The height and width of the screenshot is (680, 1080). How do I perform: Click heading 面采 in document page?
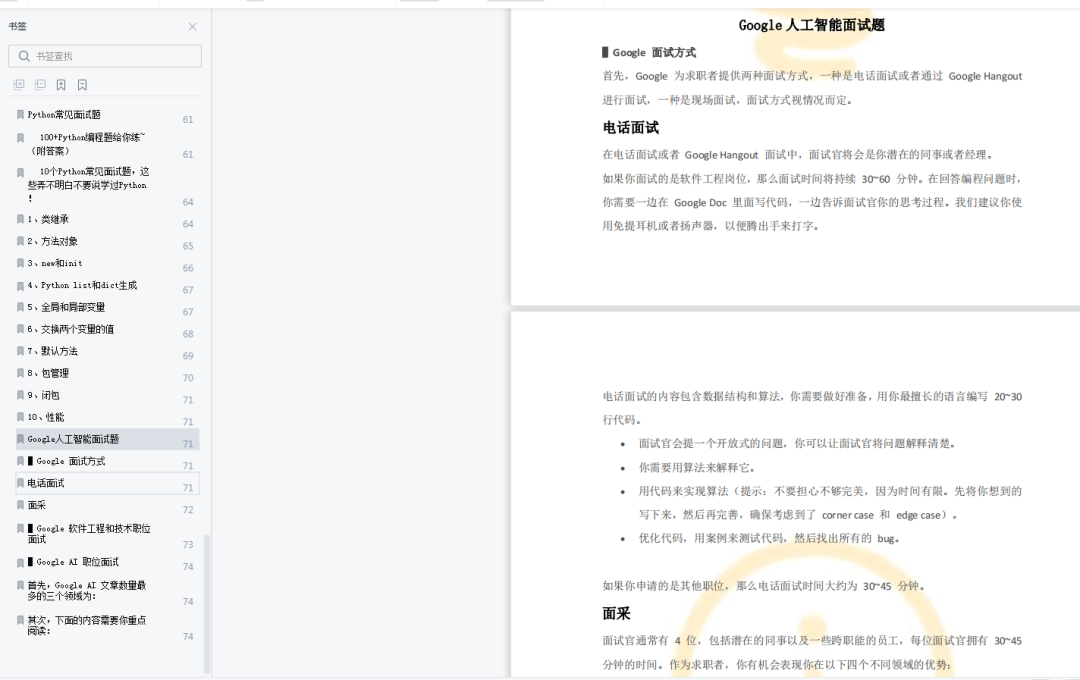[x=616, y=613]
